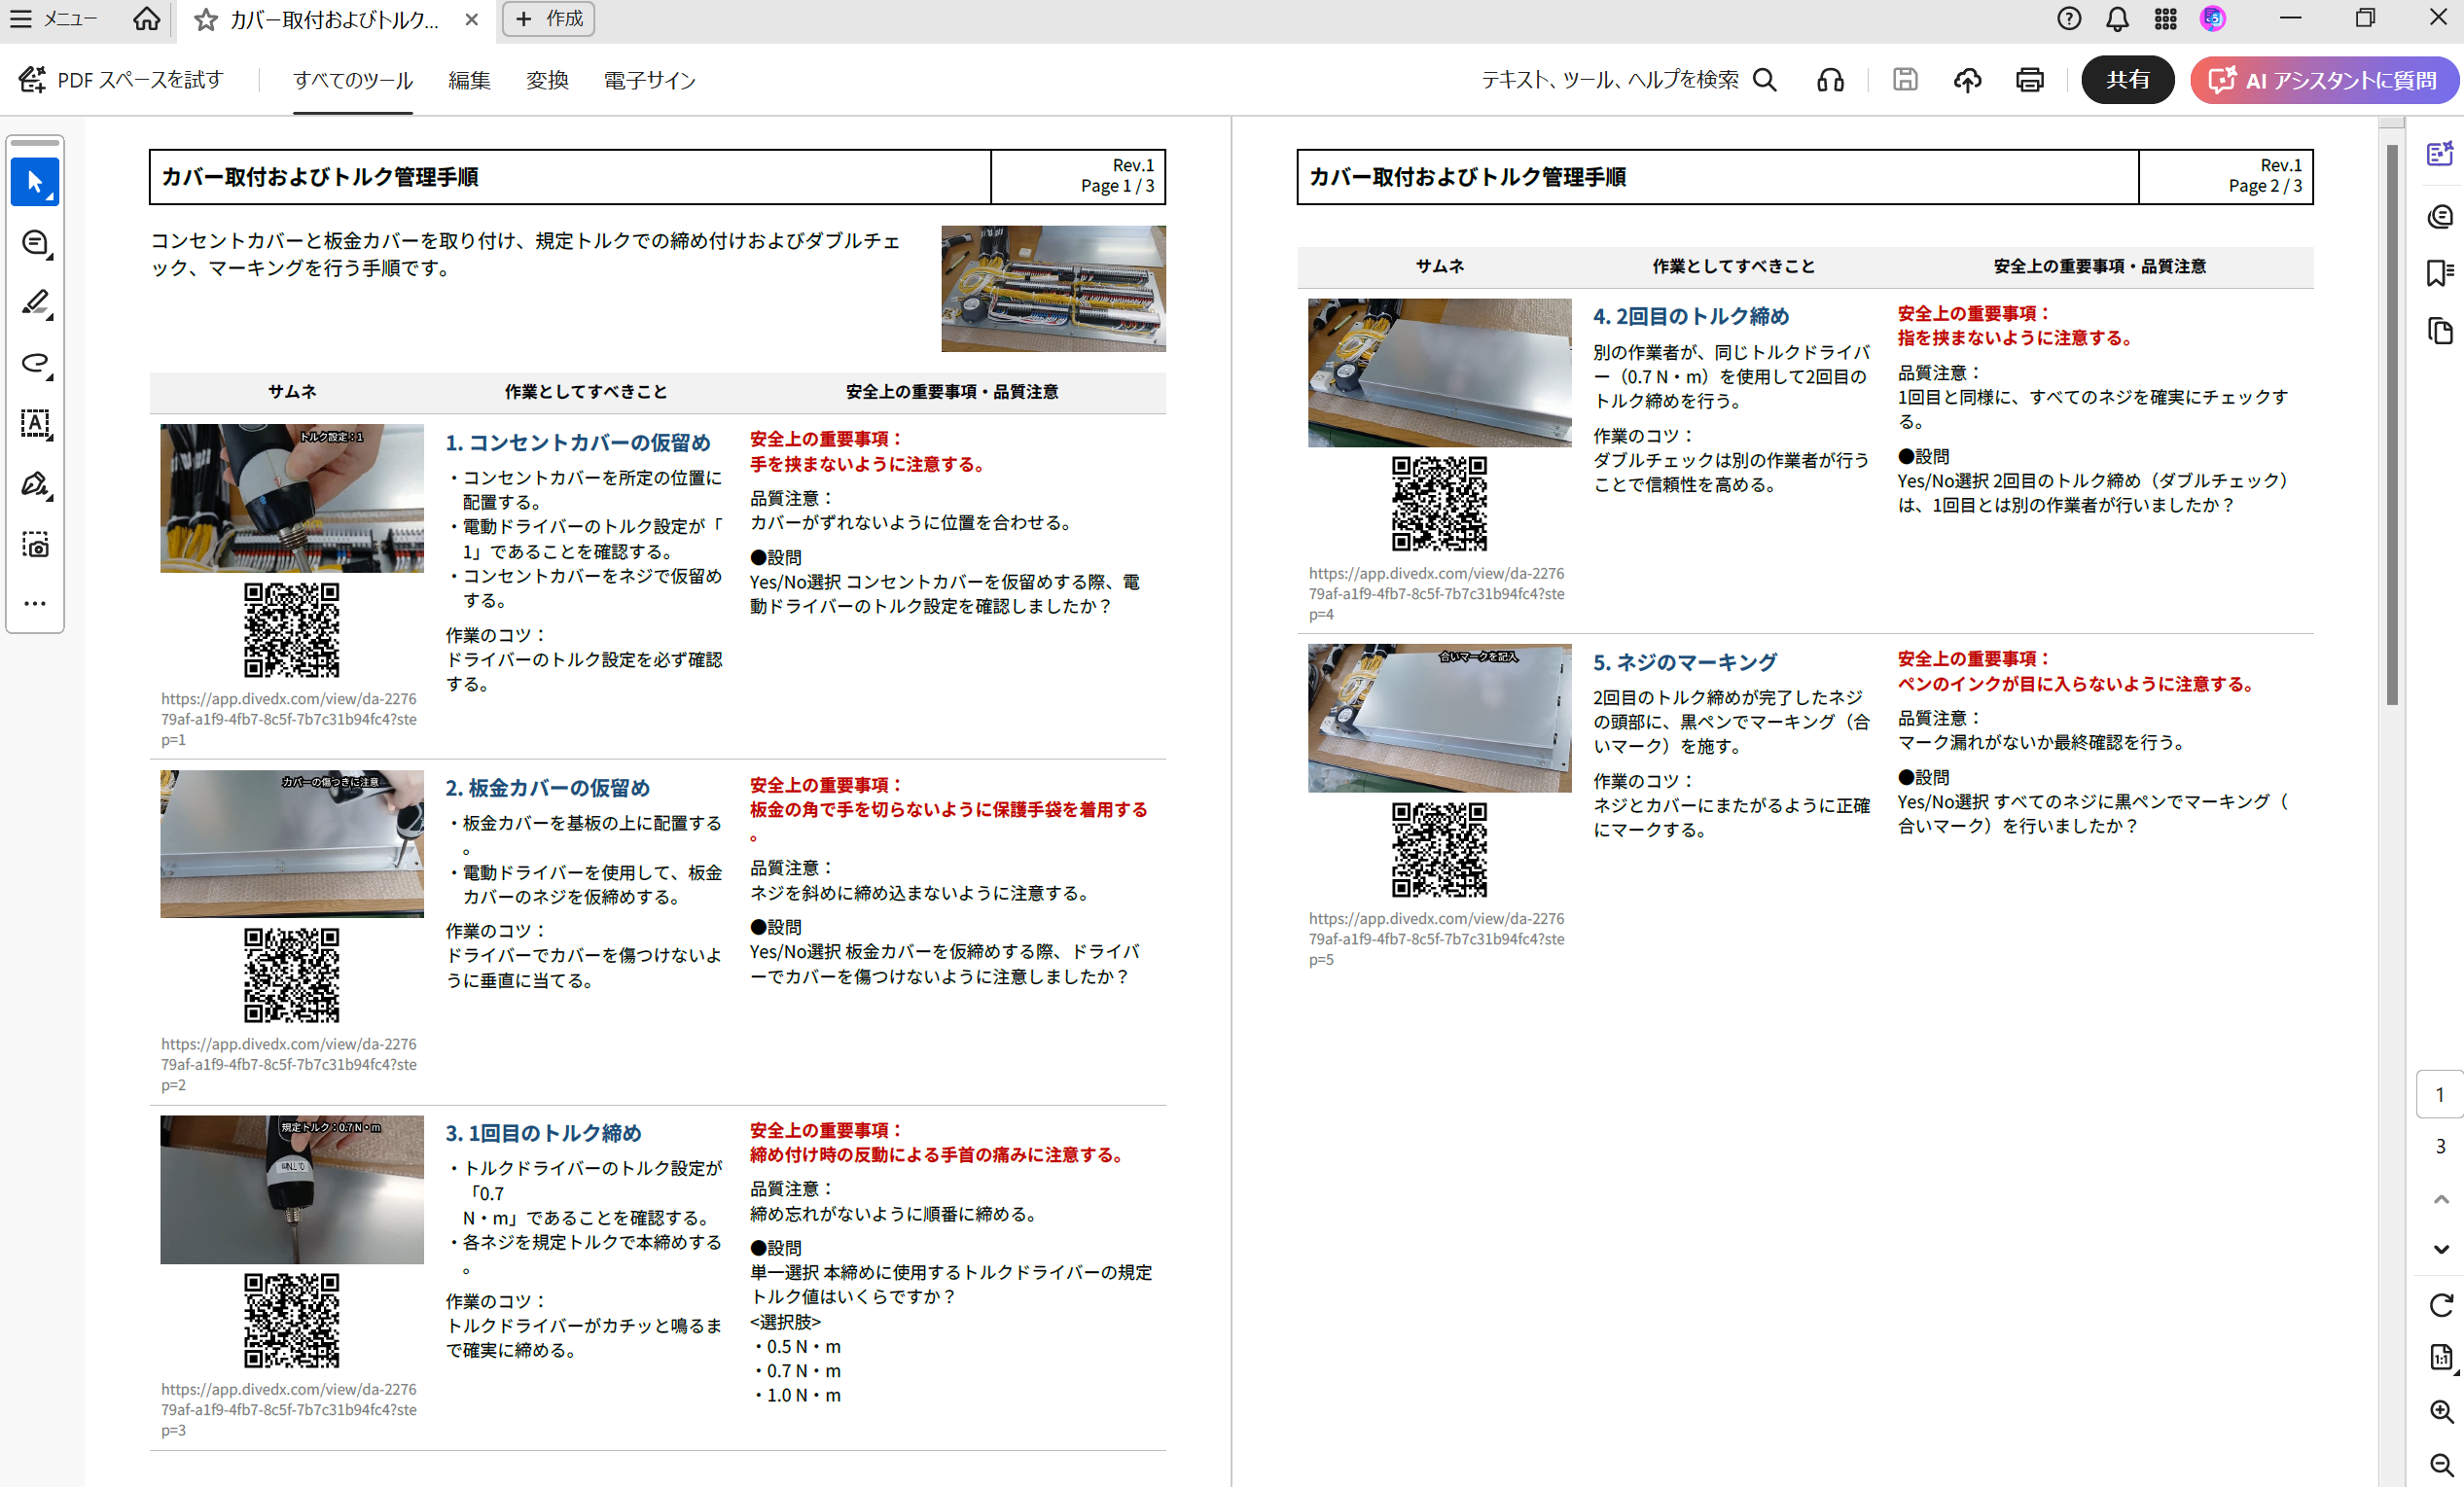Click the zoom in magnifier

2440,1411
